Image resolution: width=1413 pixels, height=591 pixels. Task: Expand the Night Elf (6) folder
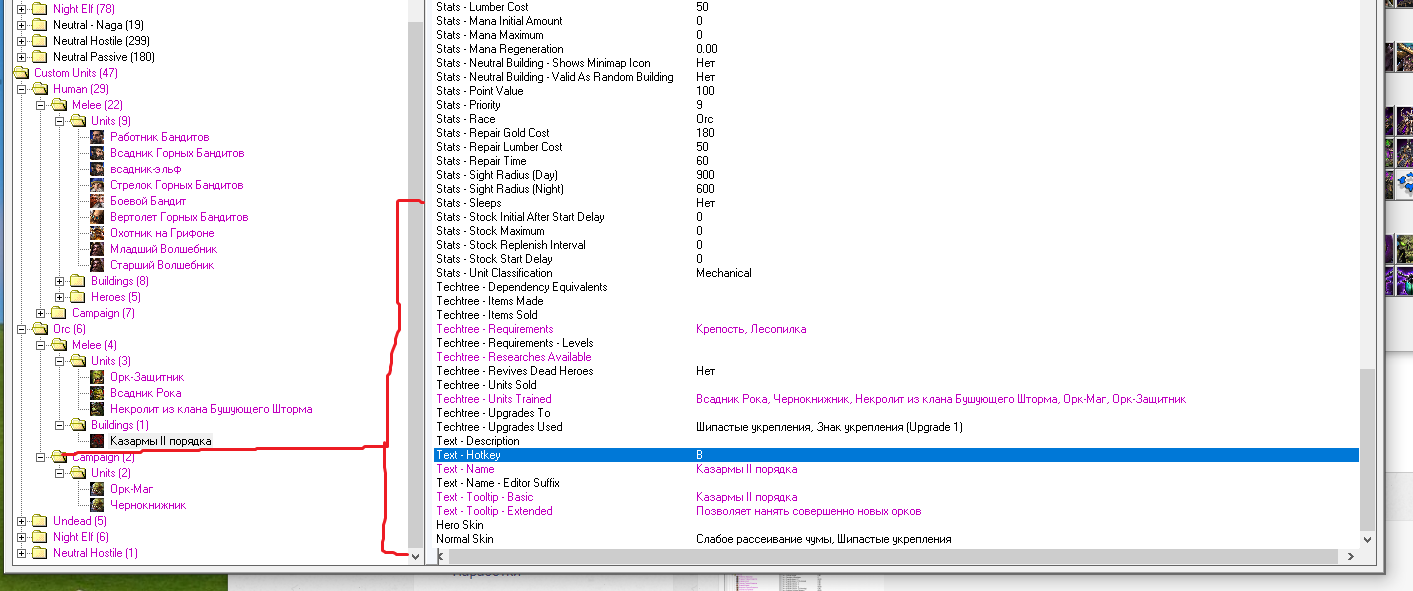(22, 537)
